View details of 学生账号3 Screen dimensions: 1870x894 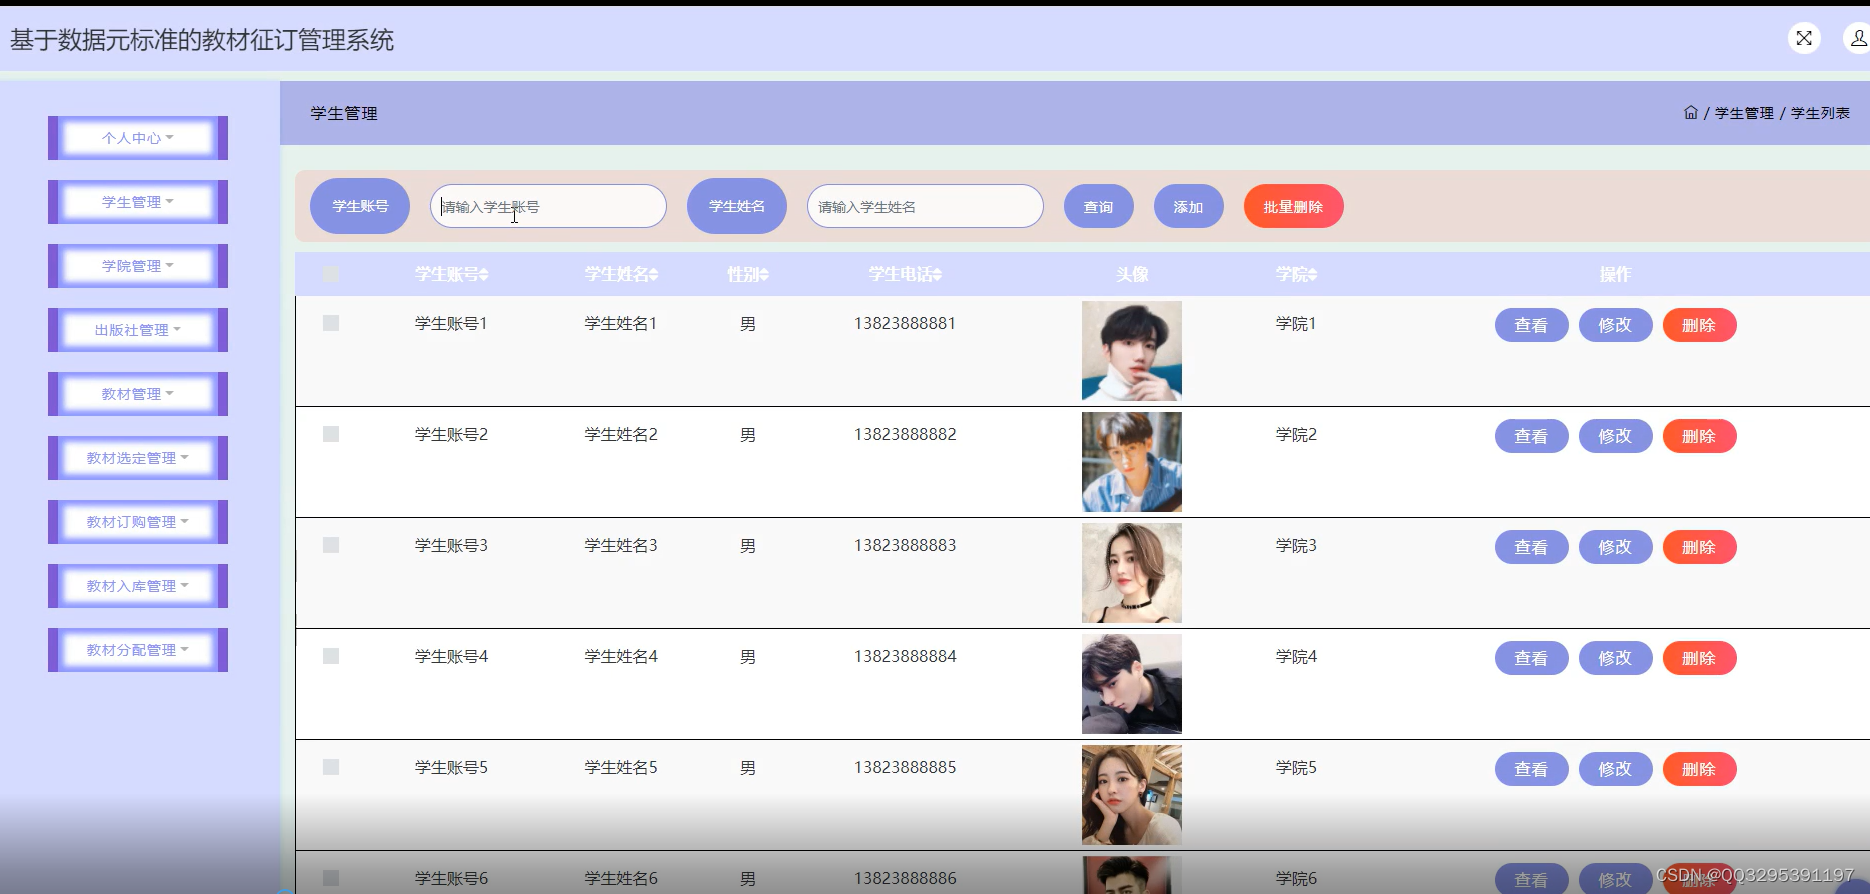click(1531, 547)
